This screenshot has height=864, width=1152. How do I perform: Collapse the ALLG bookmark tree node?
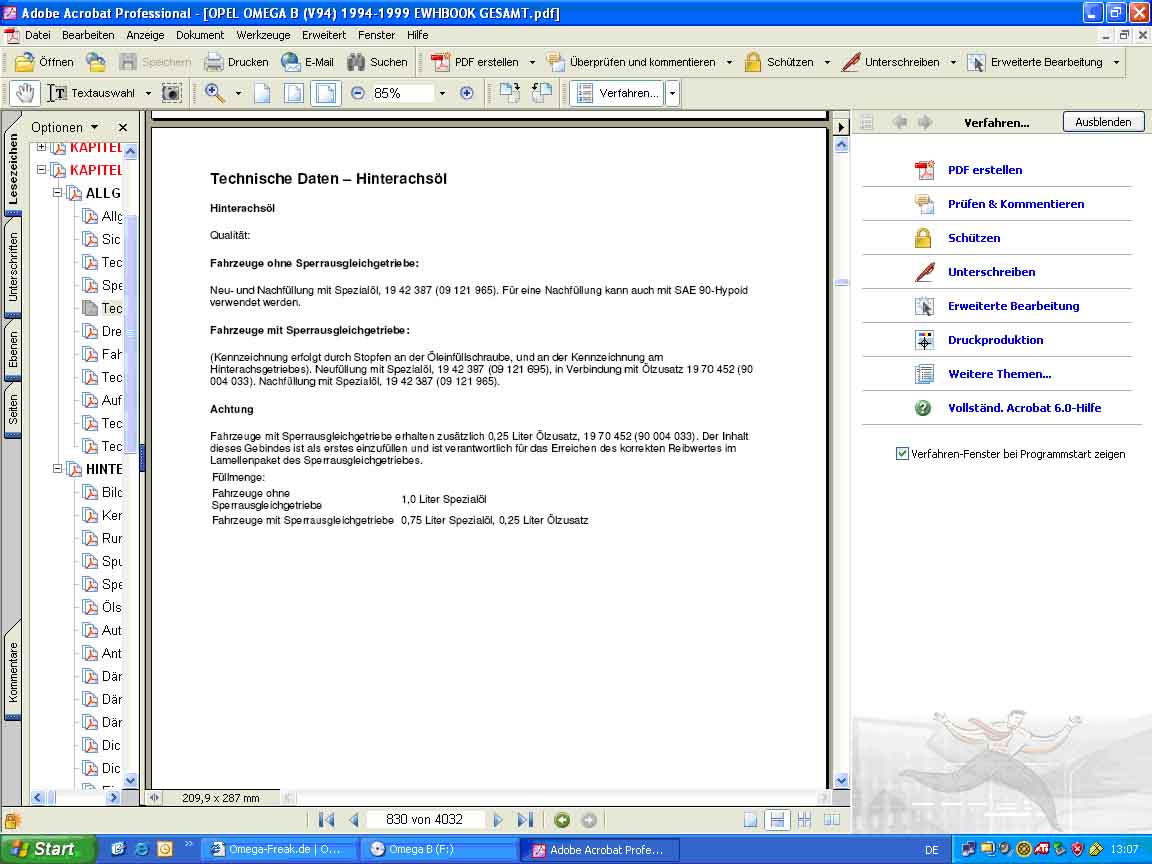tap(58, 193)
